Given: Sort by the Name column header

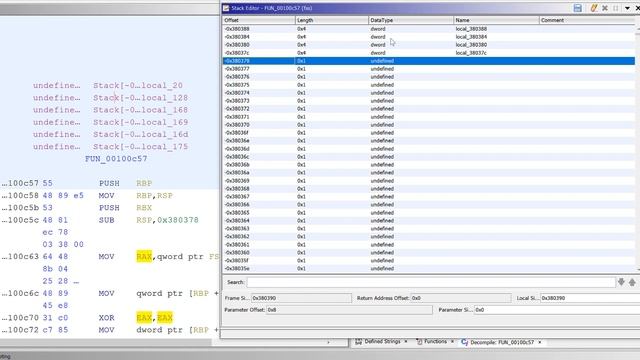Looking at the screenshot, I should pyautogui.click(x=496, y=20).
